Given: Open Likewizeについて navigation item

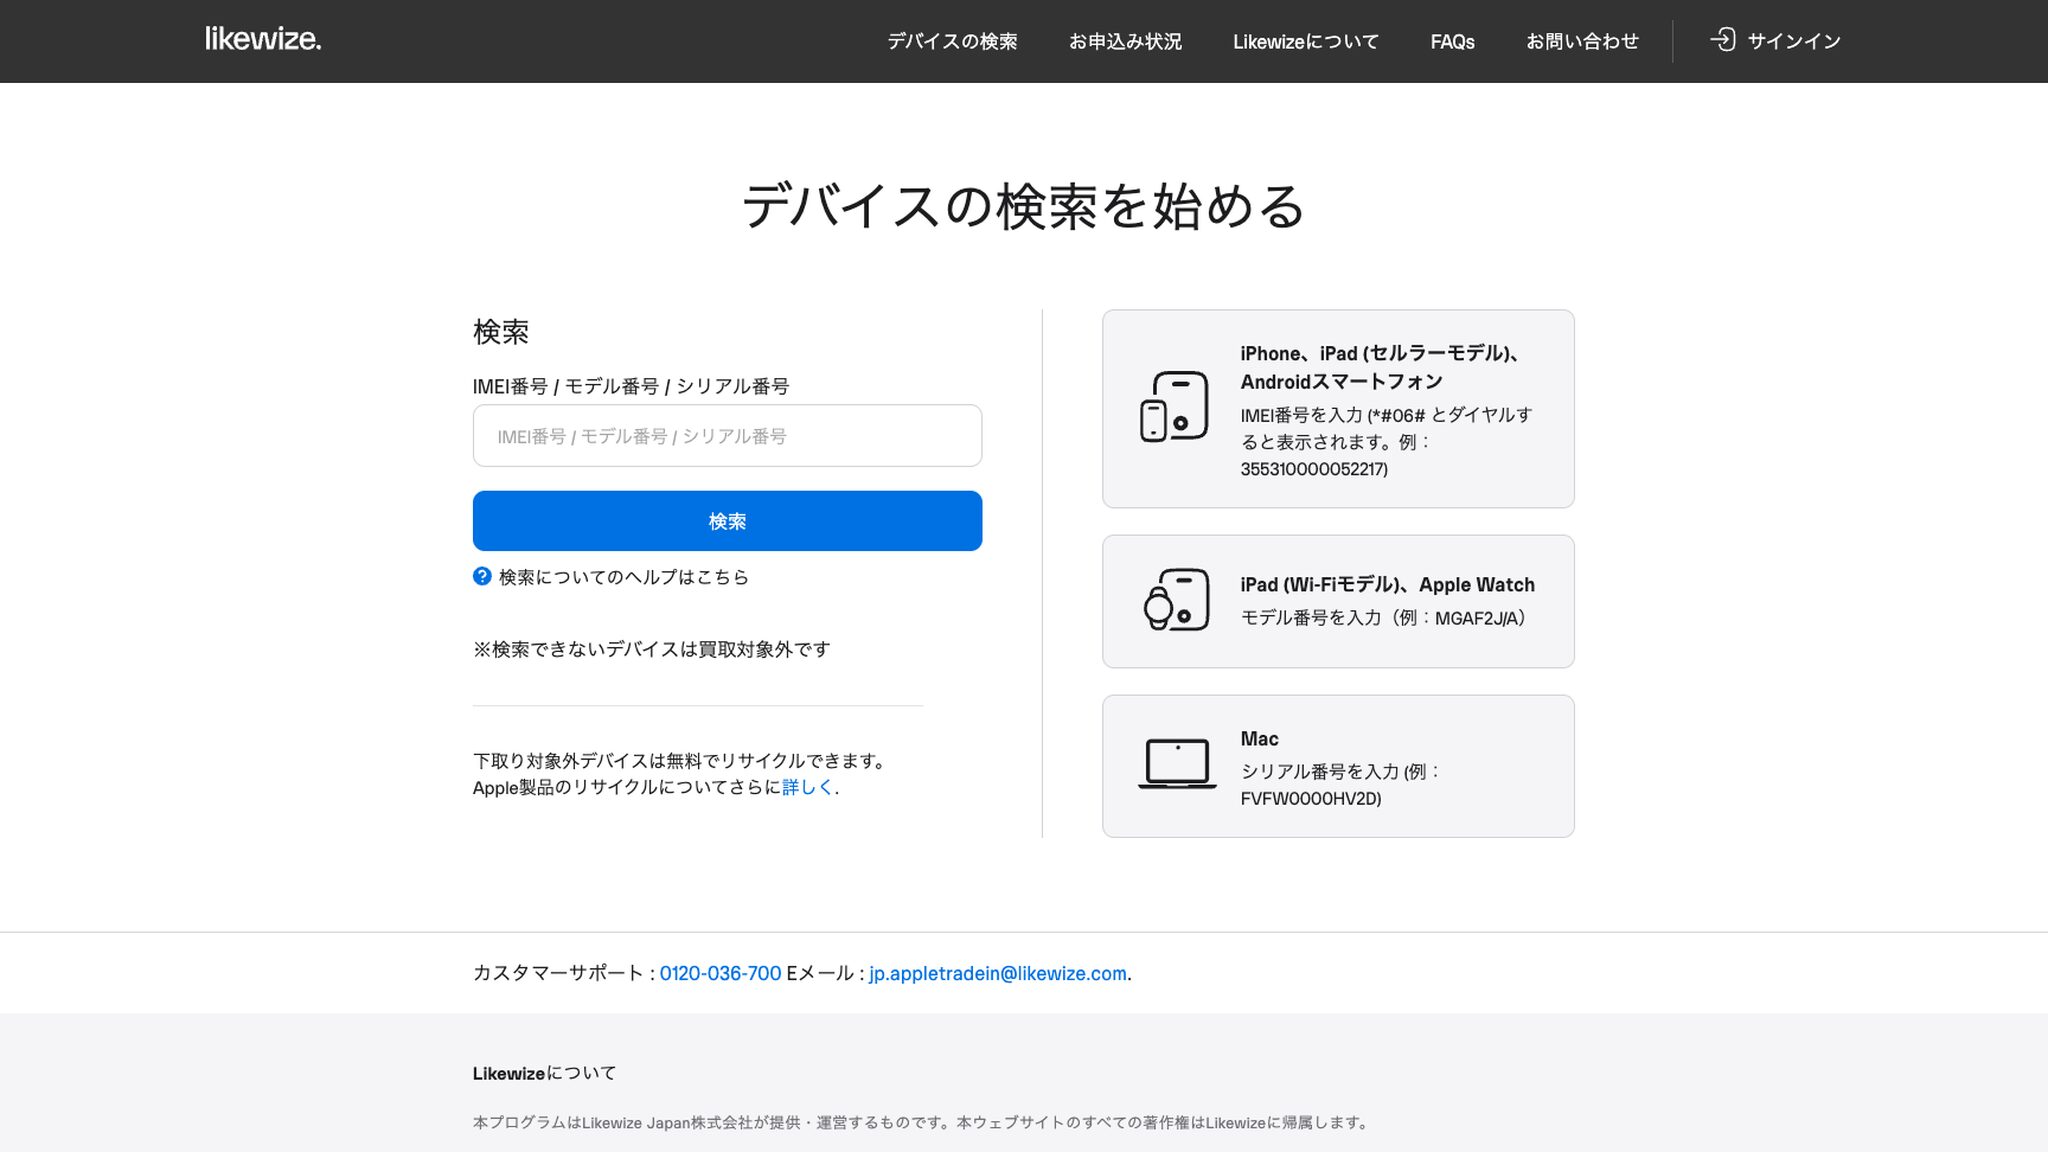Looking at the screenshot, I should (1305, 41).
